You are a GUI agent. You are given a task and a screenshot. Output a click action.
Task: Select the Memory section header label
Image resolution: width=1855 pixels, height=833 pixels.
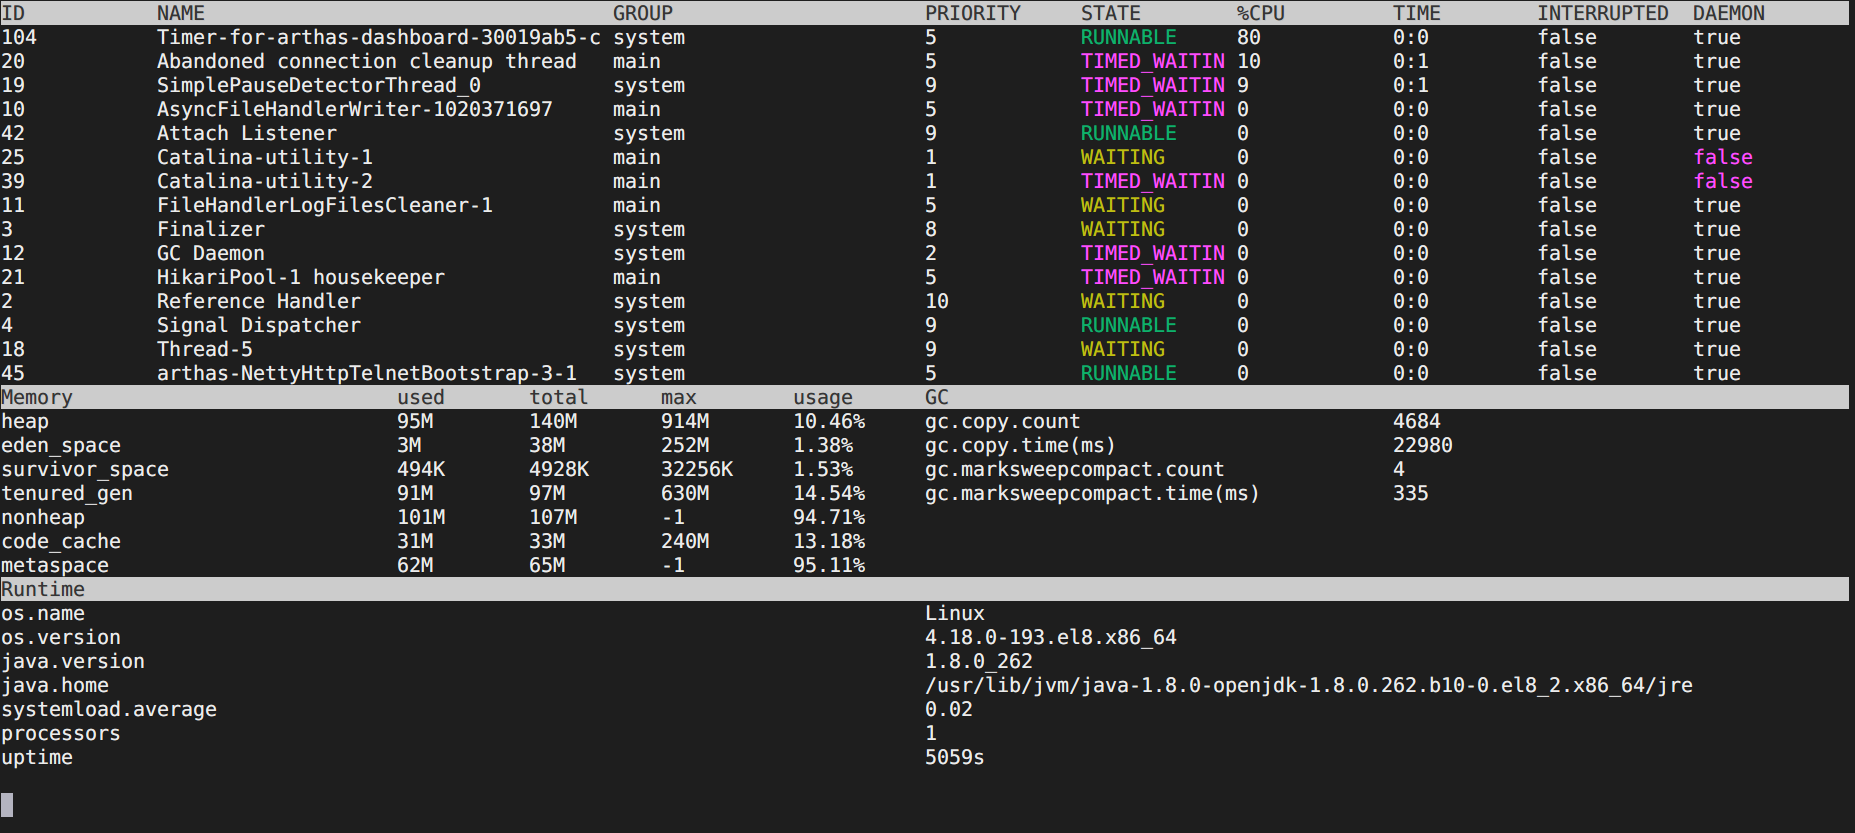click(x=37, y=397)
